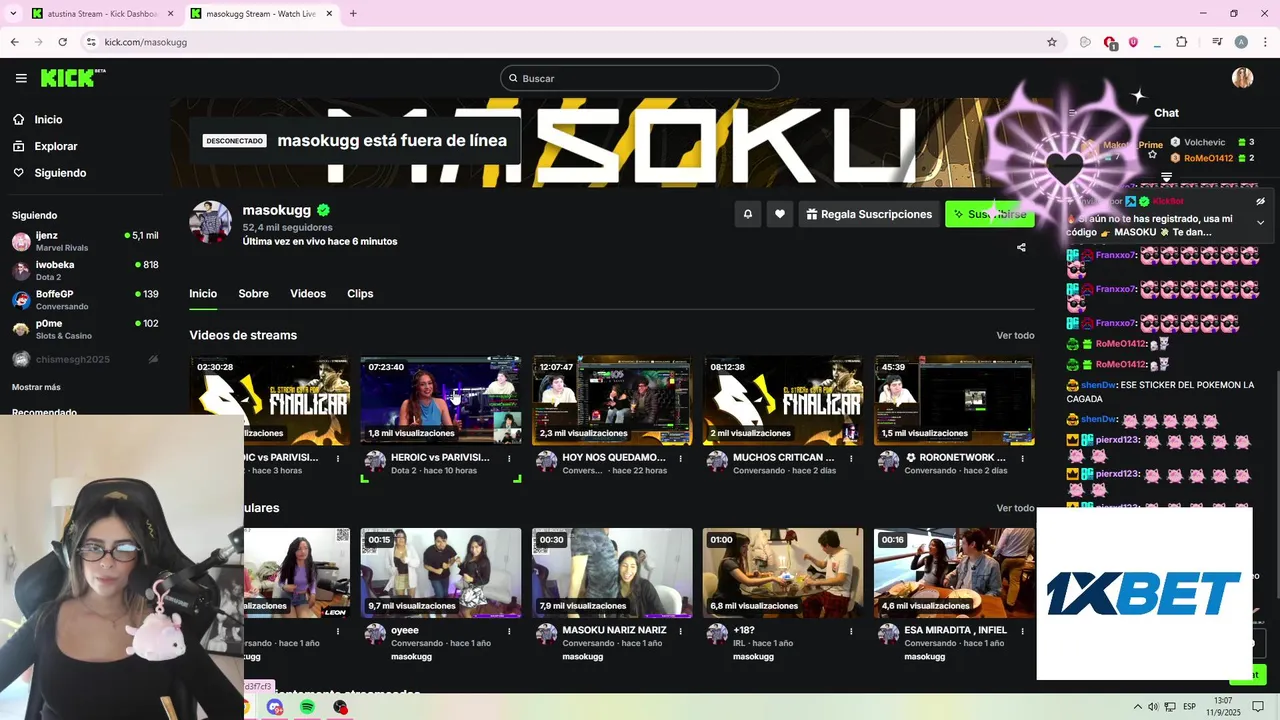Click Ver todo for Videos de streams
This screenshot has height=720, width=1280.
click(x=1015, y=335)
